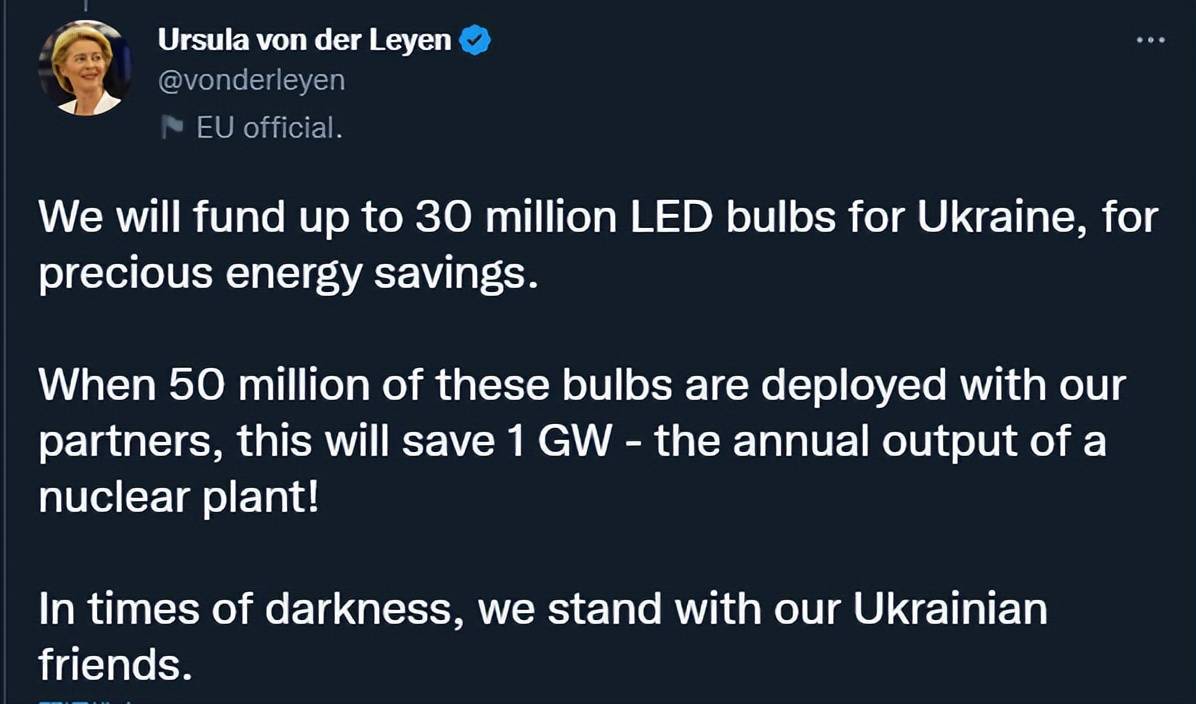Open the @vonderleyen handle link

[252, 80]
